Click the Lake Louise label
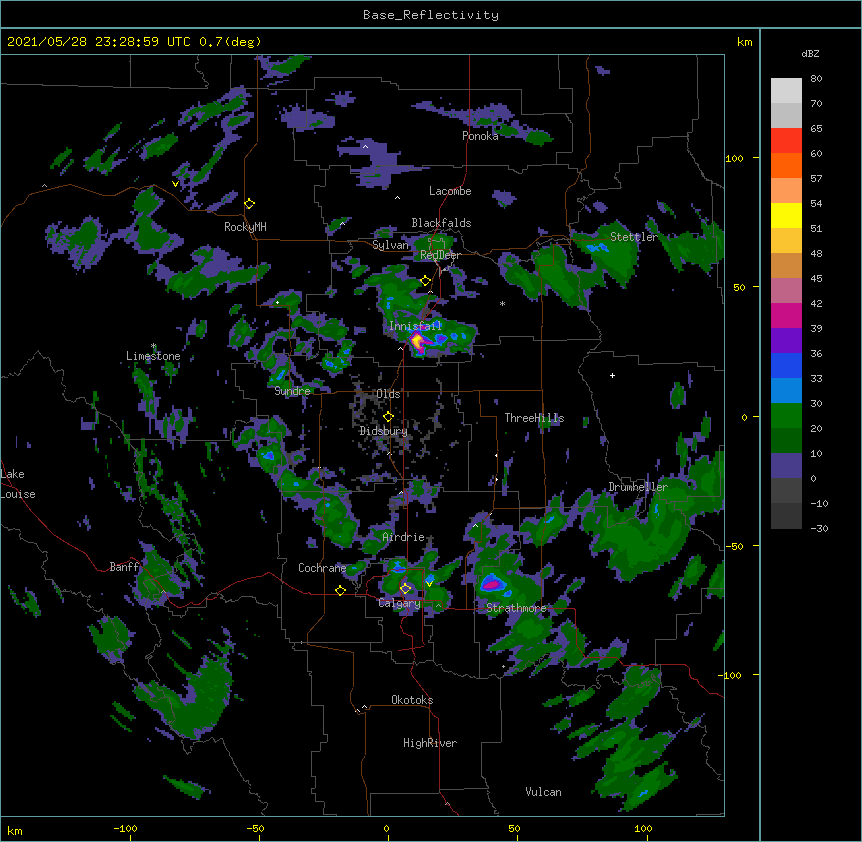This screenshot has height=842, width=862. tap(18, 484)
